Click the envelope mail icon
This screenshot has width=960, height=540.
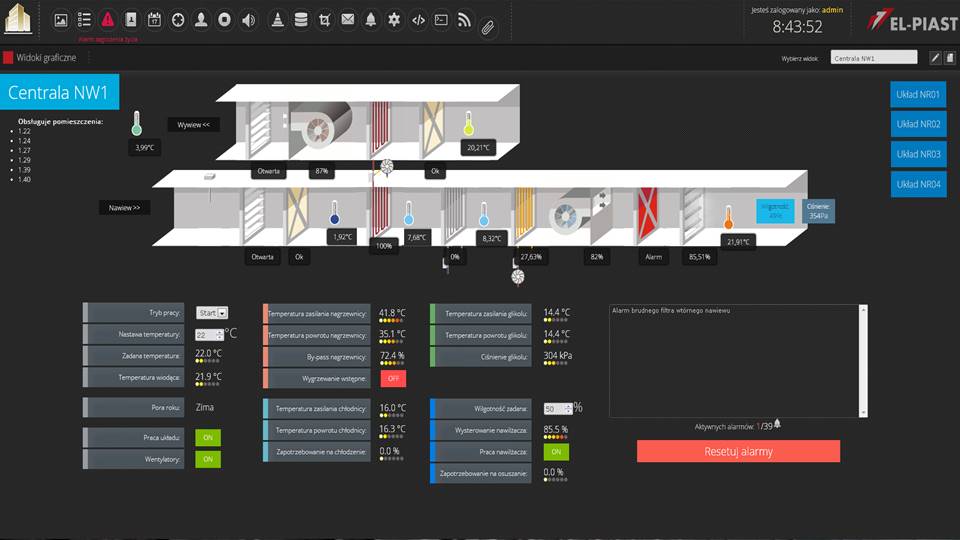(347, 19)
